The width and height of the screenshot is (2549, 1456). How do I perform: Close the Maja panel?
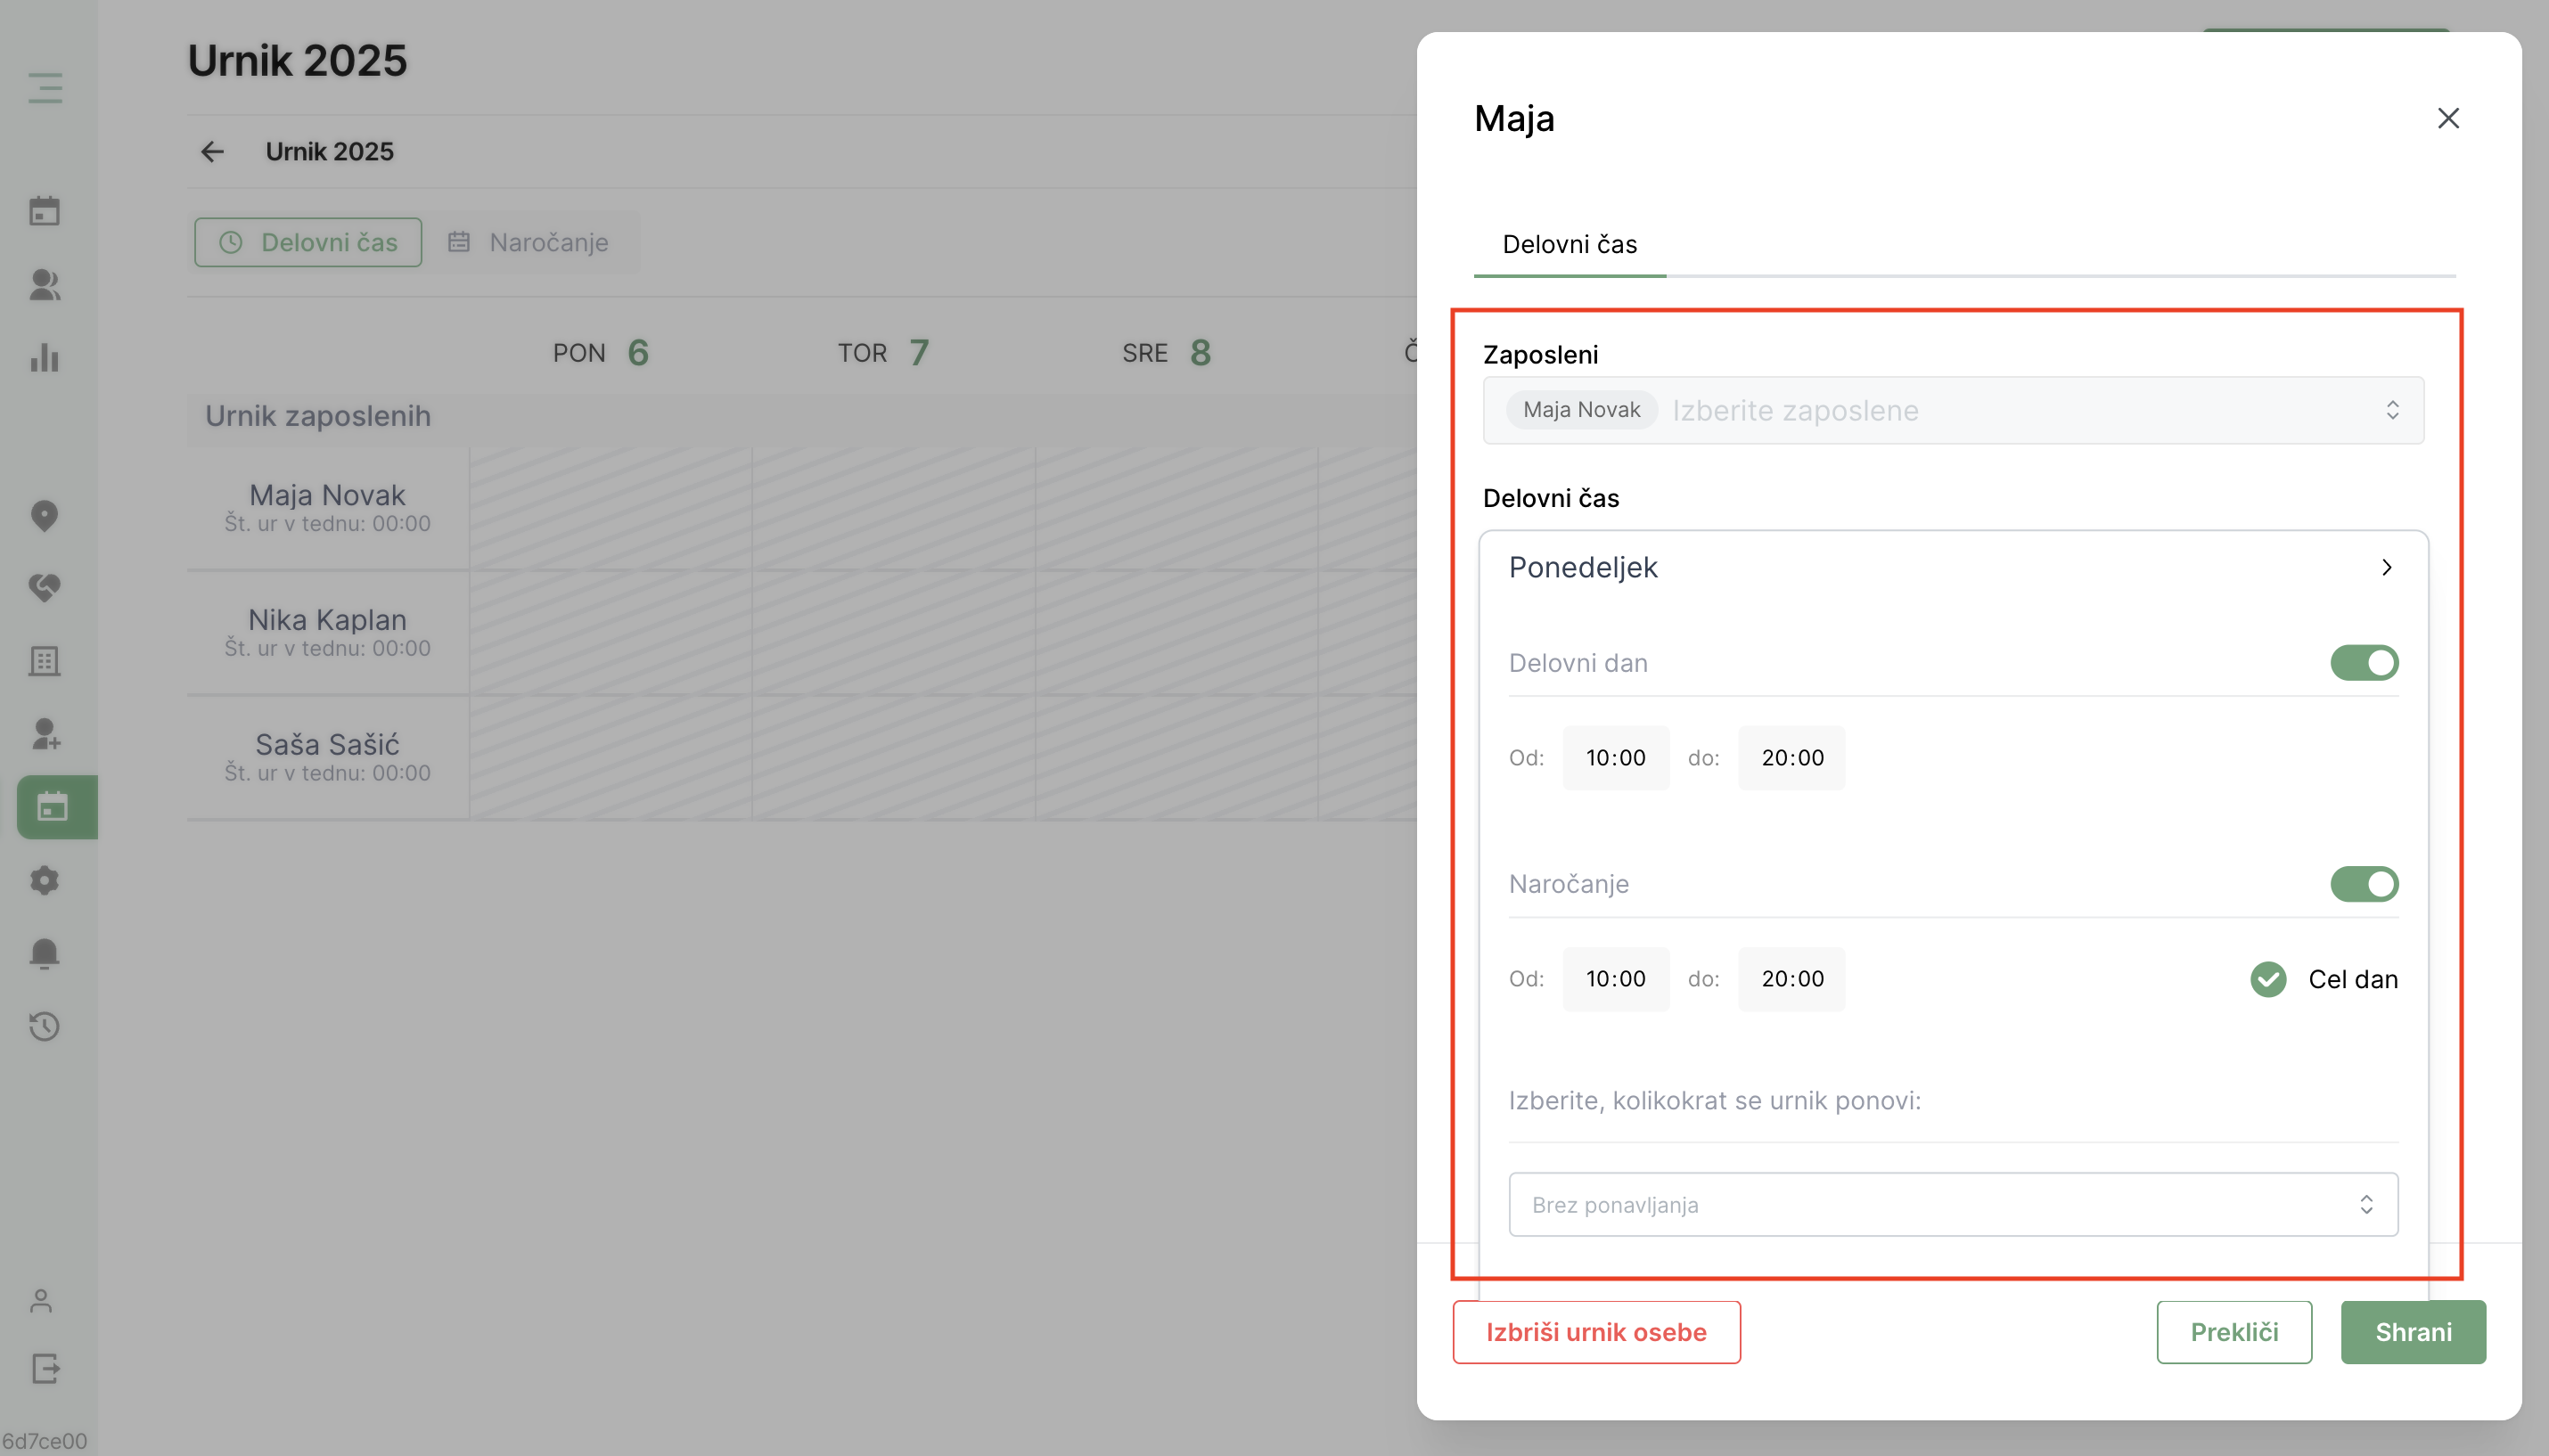click(2448, 118)
